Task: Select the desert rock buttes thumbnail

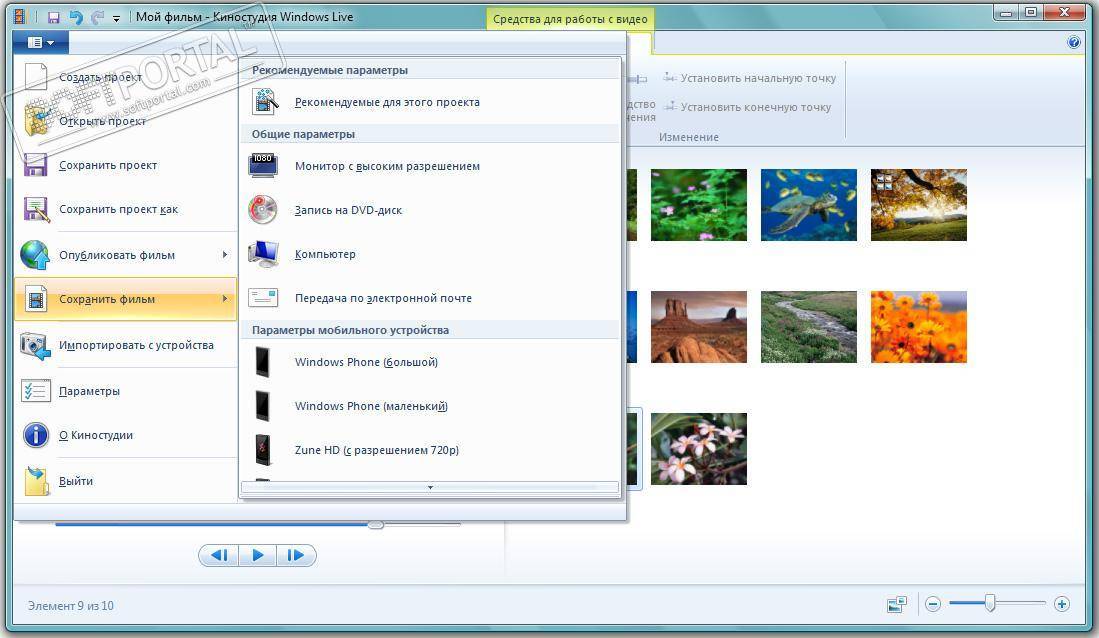Action: click(x=699, y=327)
